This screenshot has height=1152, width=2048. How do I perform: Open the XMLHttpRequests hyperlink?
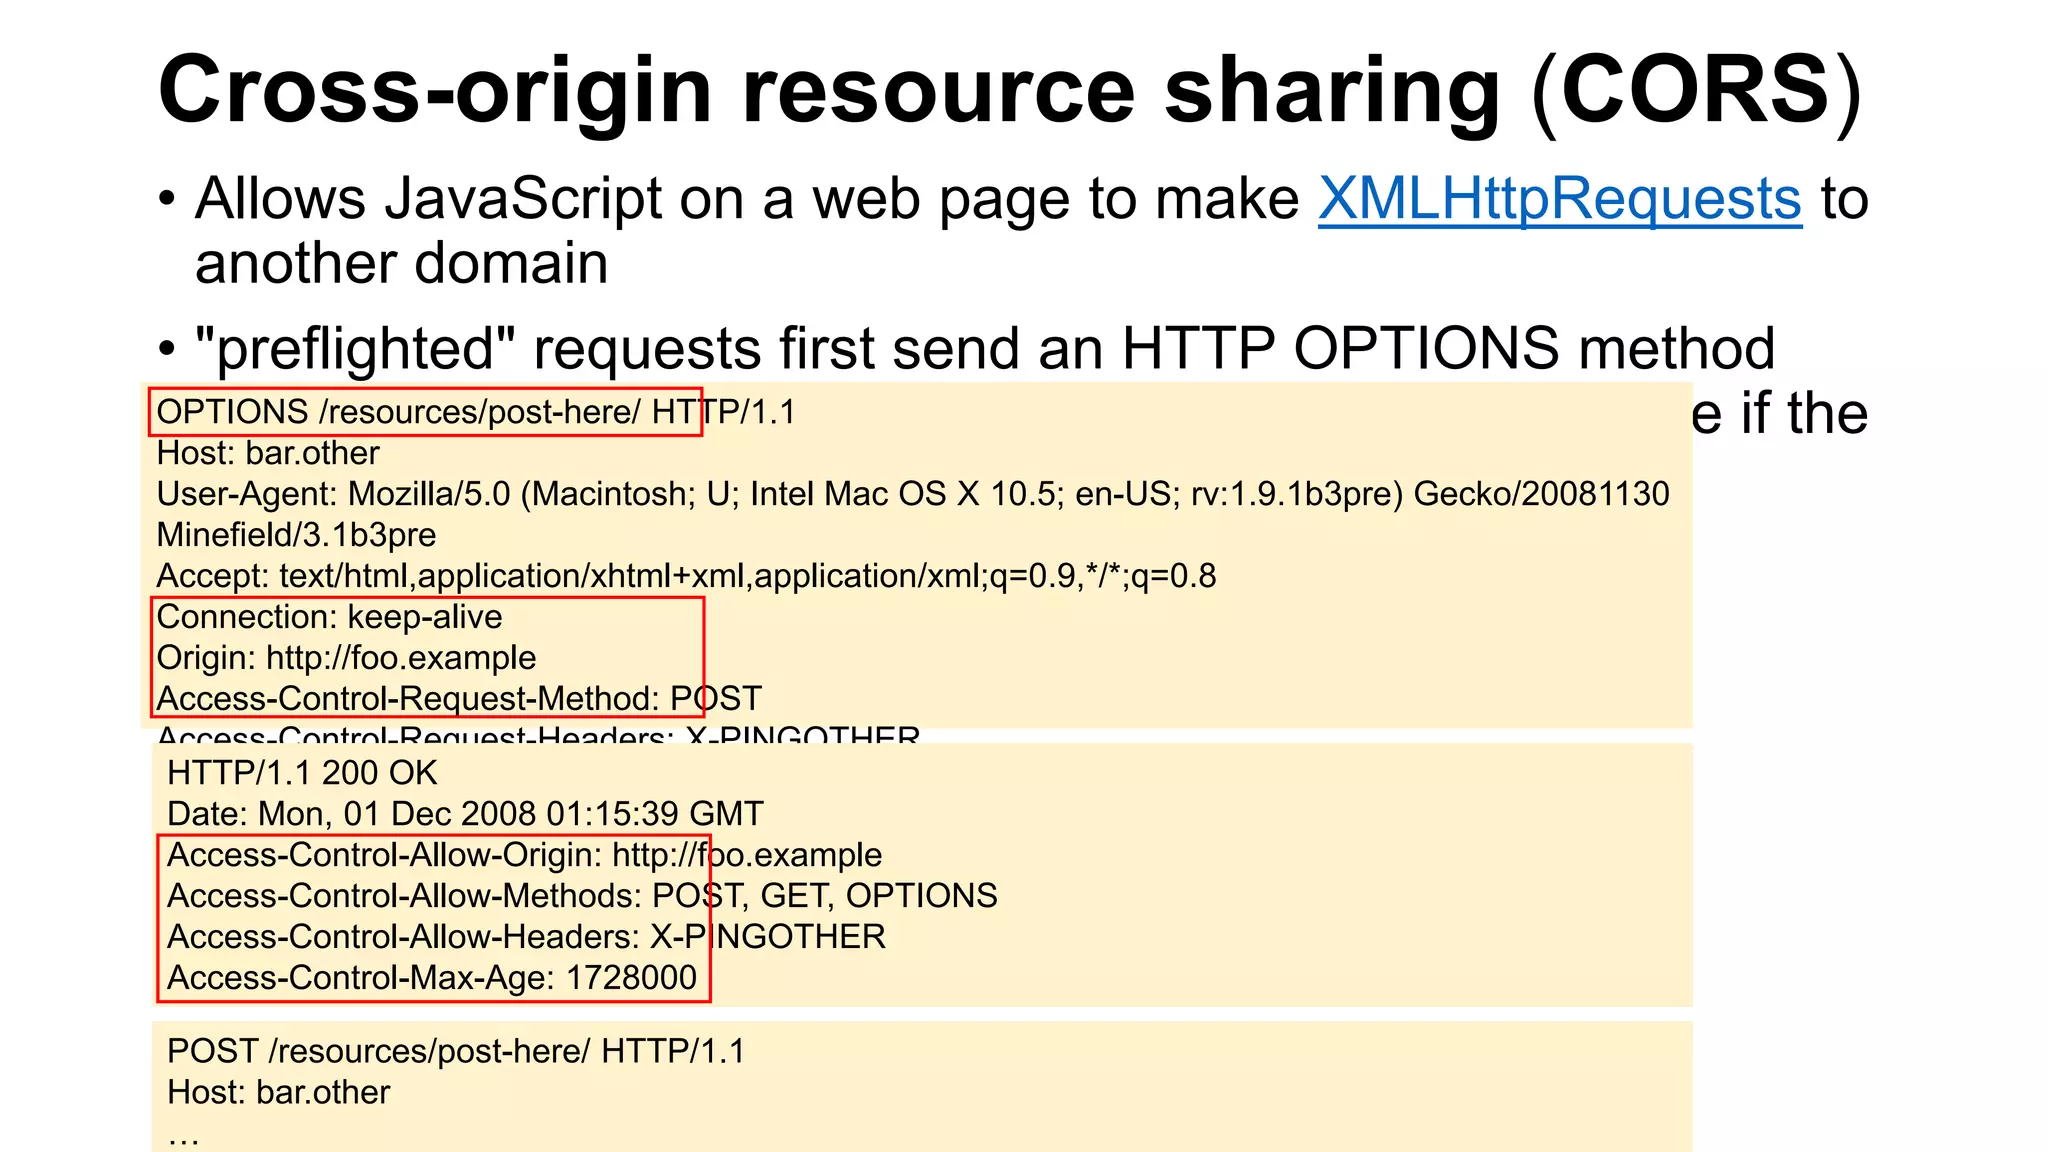point(1559,199)
